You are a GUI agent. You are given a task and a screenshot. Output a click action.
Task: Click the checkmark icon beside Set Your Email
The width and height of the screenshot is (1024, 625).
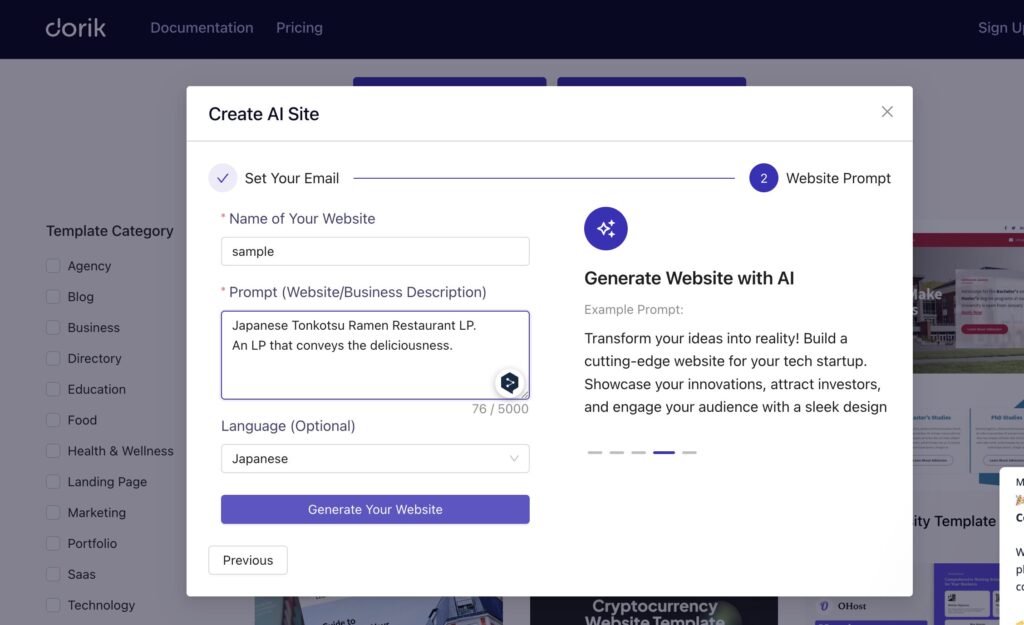click(223, 178)
